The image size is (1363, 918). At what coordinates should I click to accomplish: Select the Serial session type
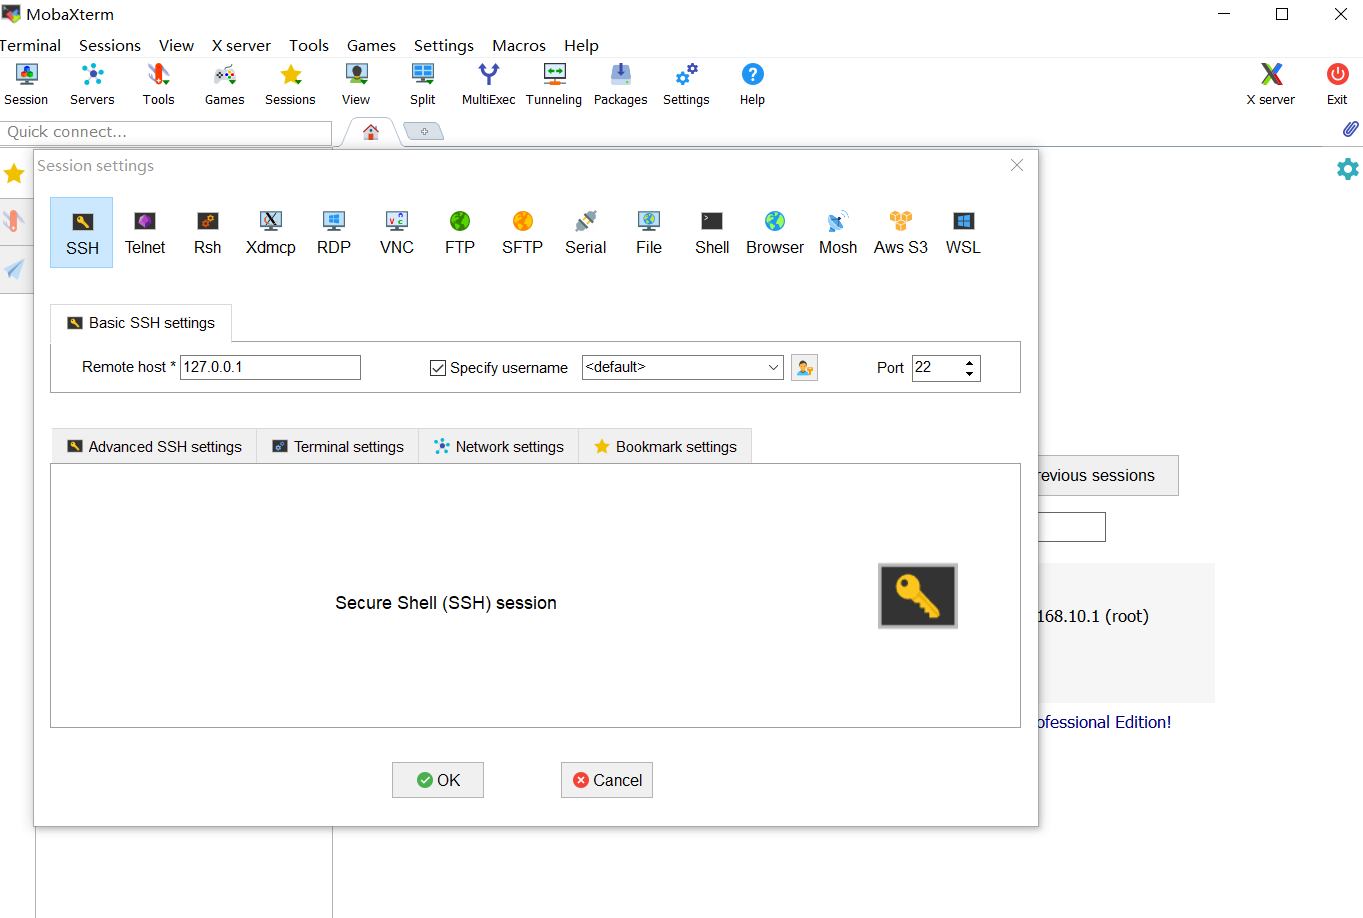(585, 232)
